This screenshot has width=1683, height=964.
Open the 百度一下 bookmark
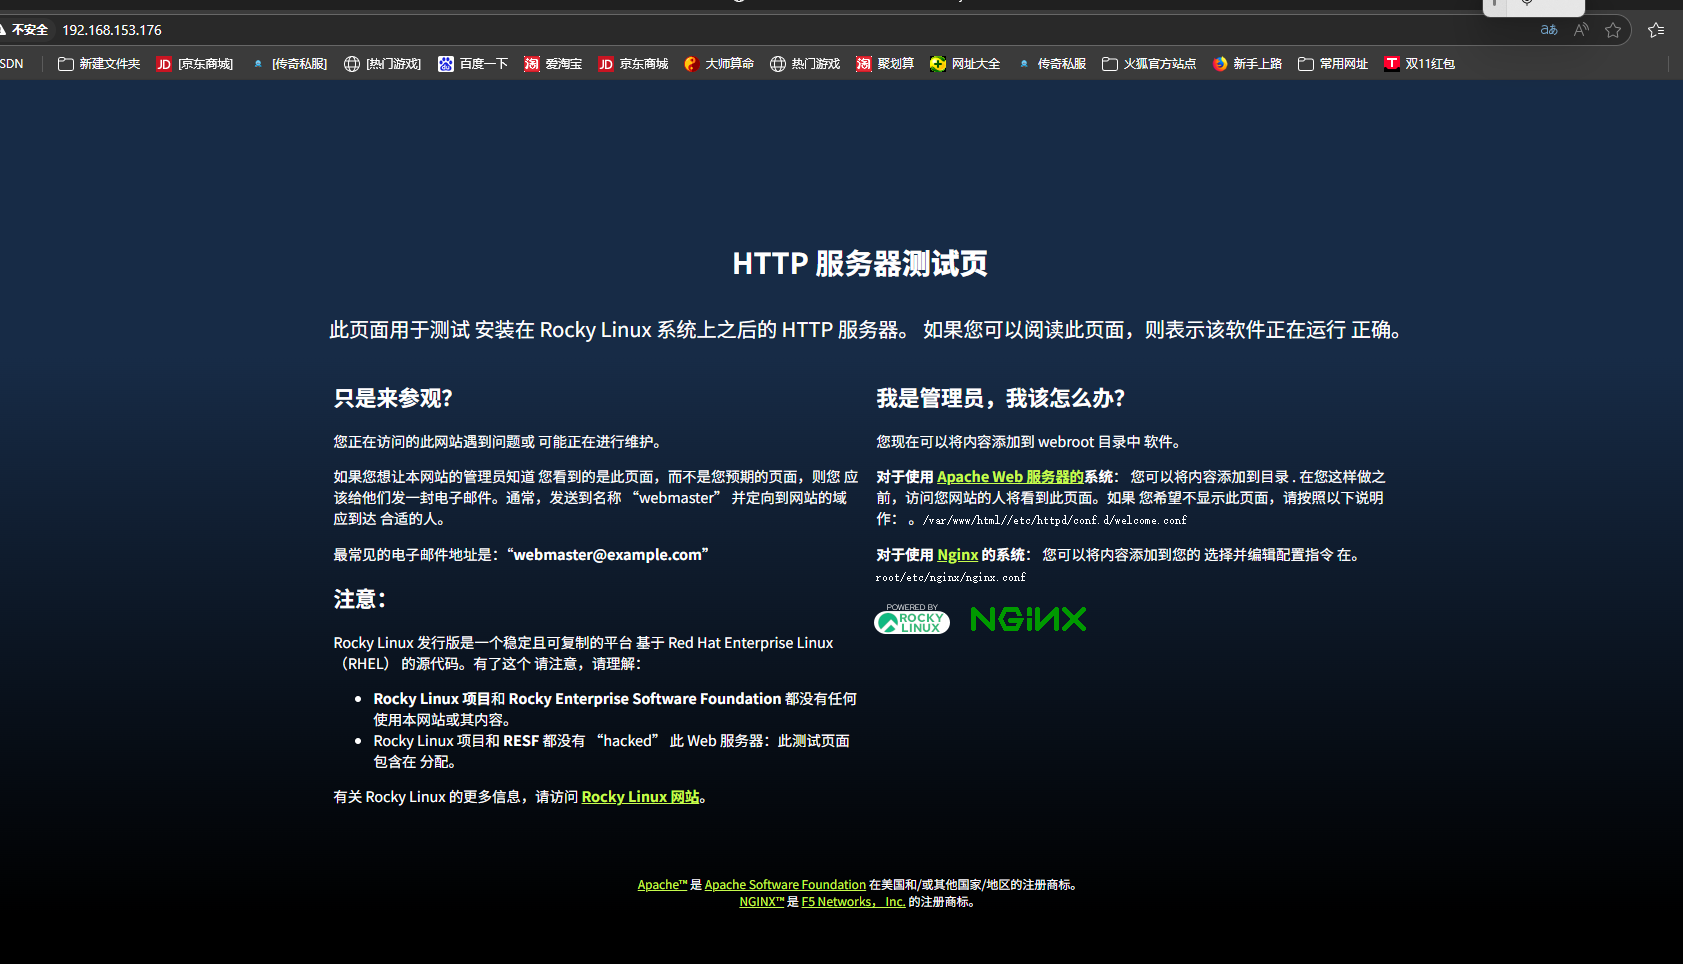[473, 64]
